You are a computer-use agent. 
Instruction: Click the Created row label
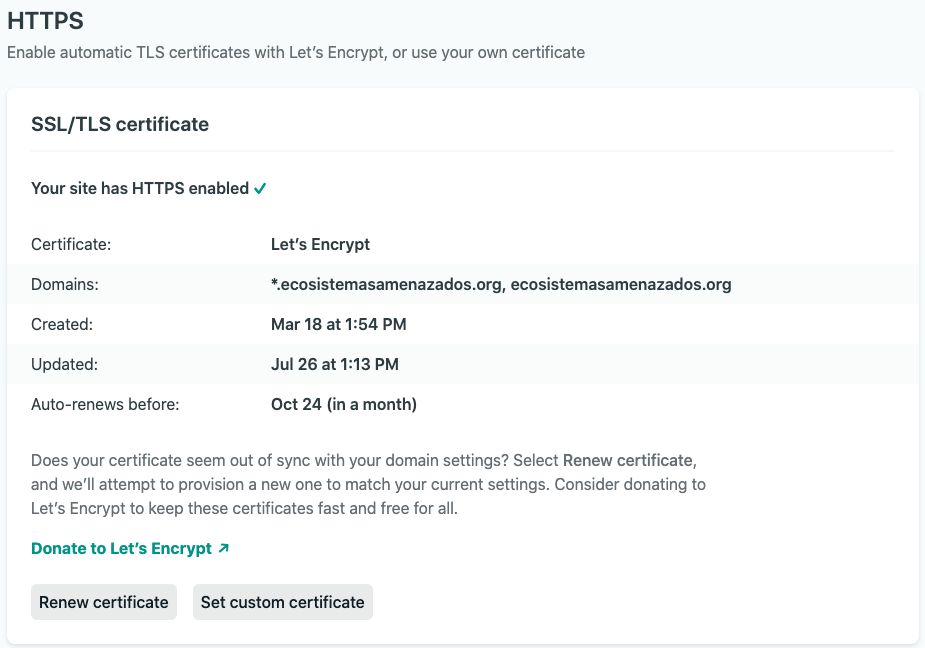point(62,324)
